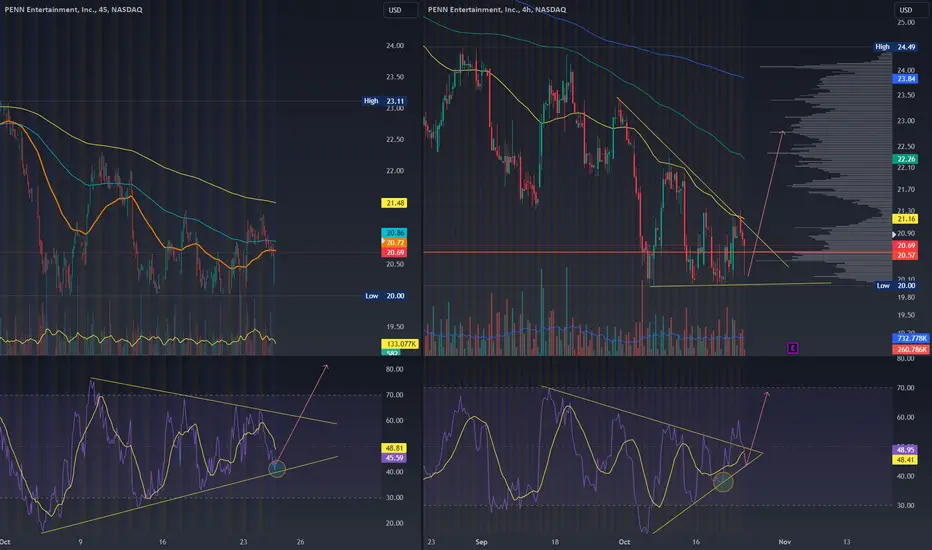Click the red 260.786K volume label
The width and height of the screenshot is (932, 550).
coord(911,349)
